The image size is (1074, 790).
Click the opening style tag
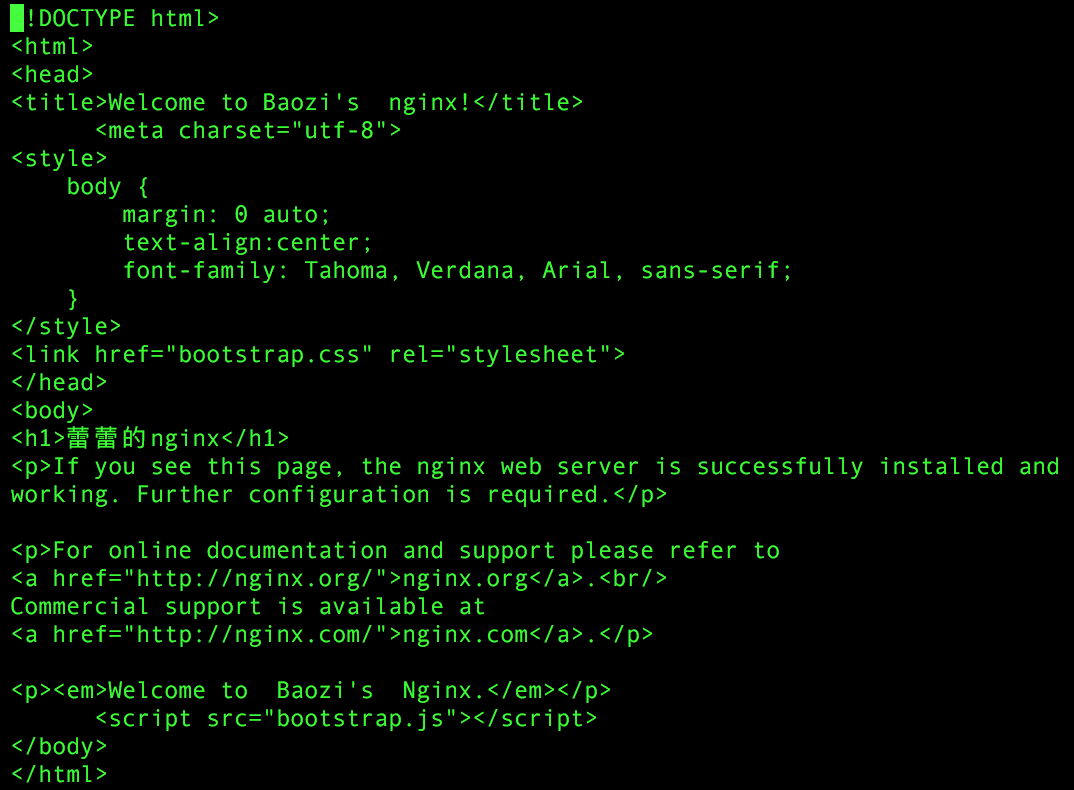pos(59,158)
